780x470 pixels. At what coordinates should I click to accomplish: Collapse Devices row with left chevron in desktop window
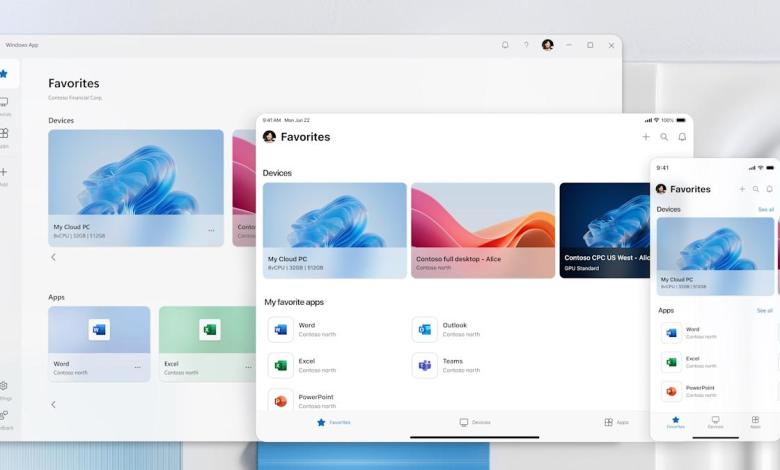pos(54,257)
